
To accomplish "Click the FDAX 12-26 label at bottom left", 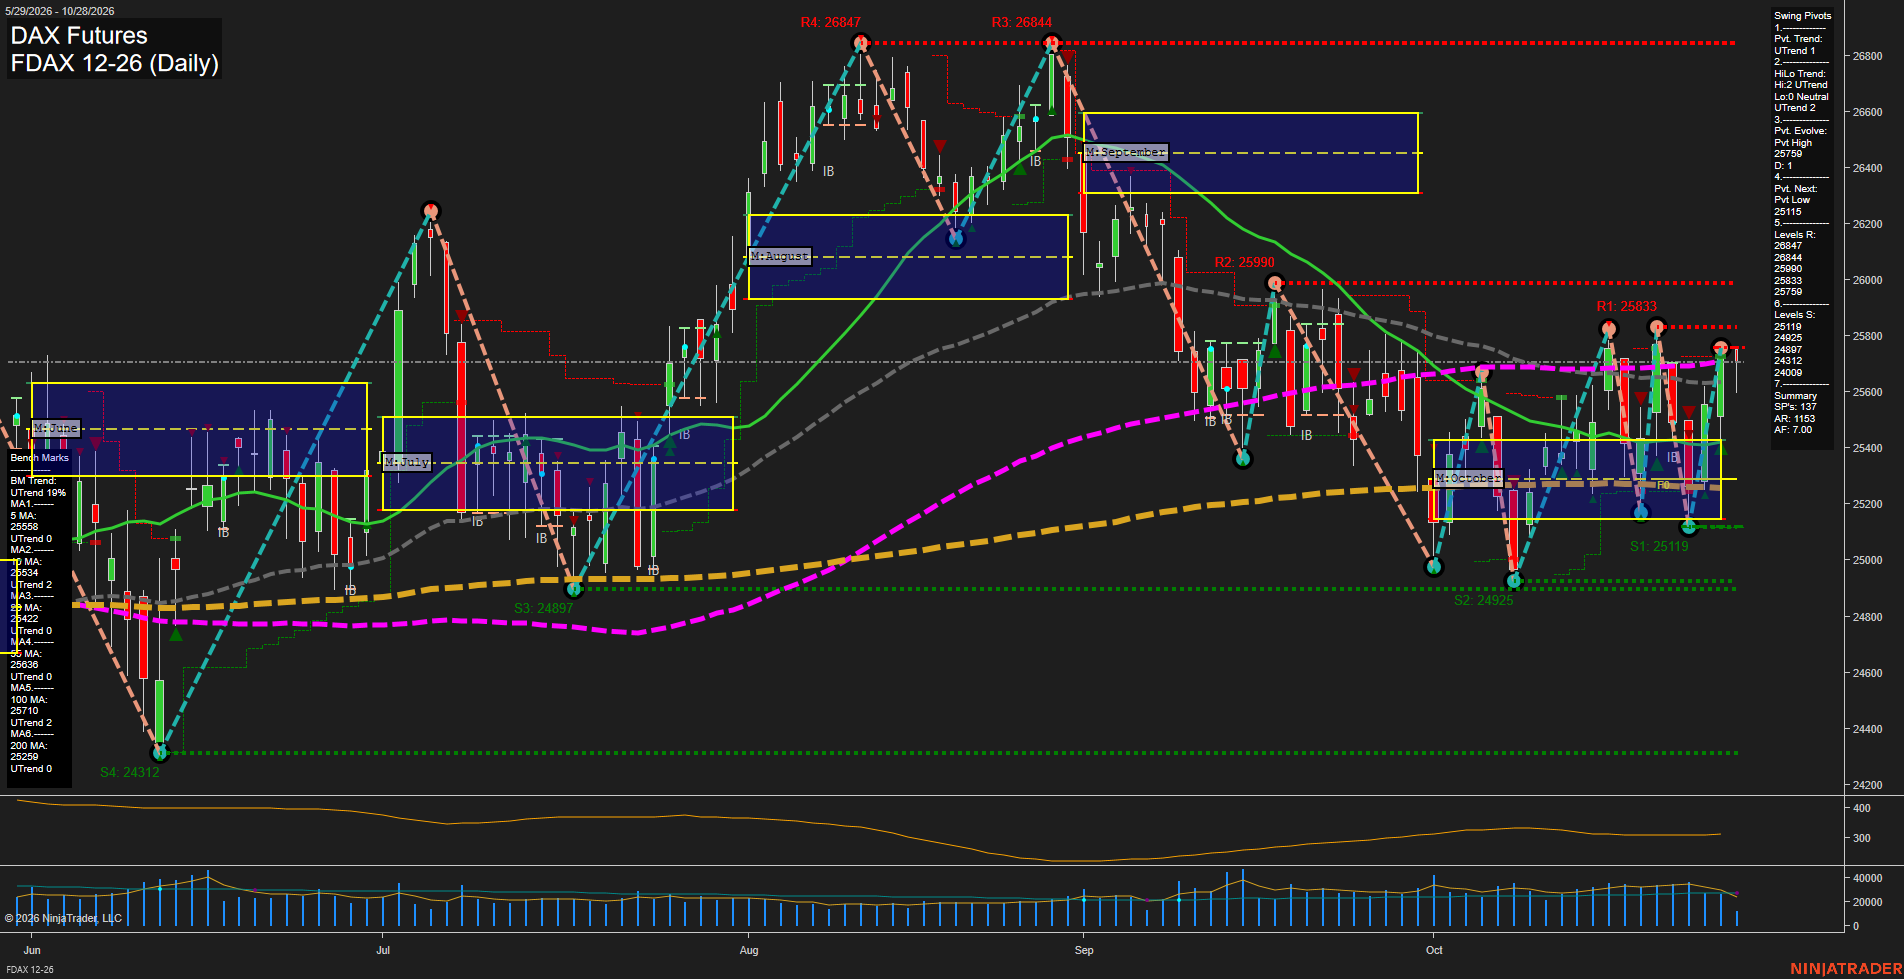I will [29, 970].
